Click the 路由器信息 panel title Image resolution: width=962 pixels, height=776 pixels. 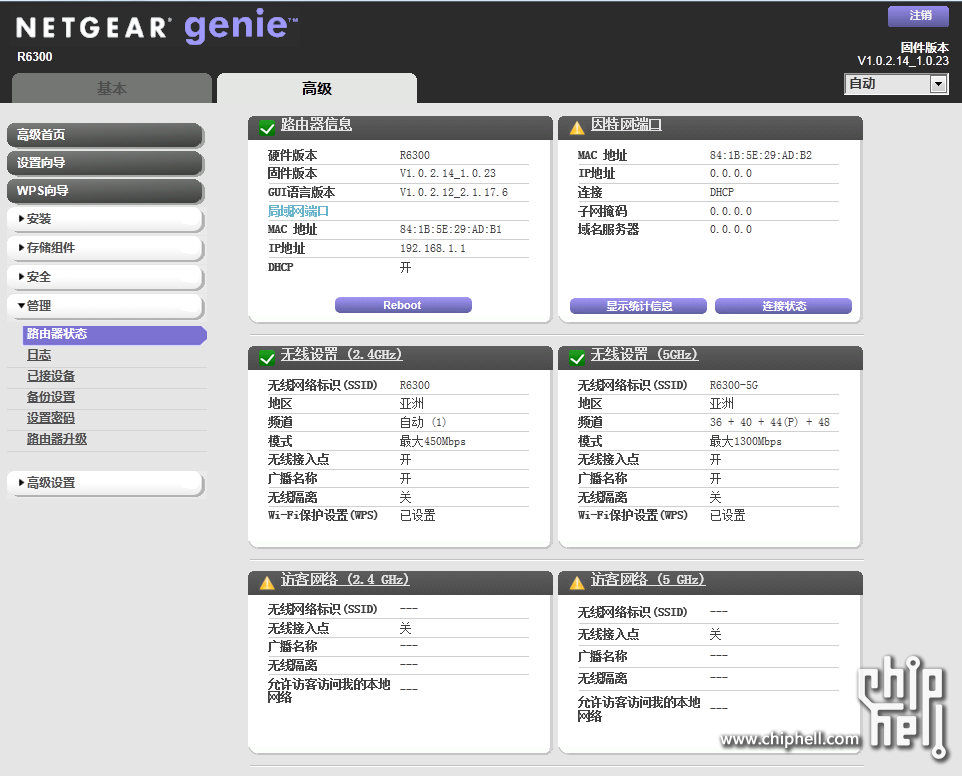[317, 125]
